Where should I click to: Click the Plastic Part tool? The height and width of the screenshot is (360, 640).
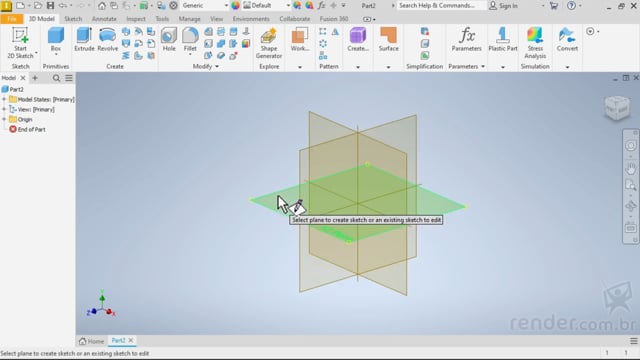pos(503,39)
